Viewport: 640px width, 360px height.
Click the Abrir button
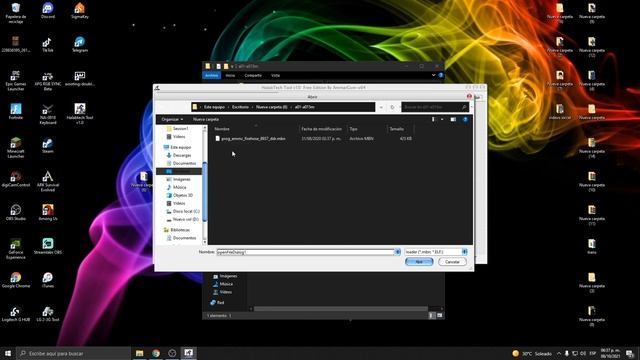pyautogui.click(x=419, y=262)
